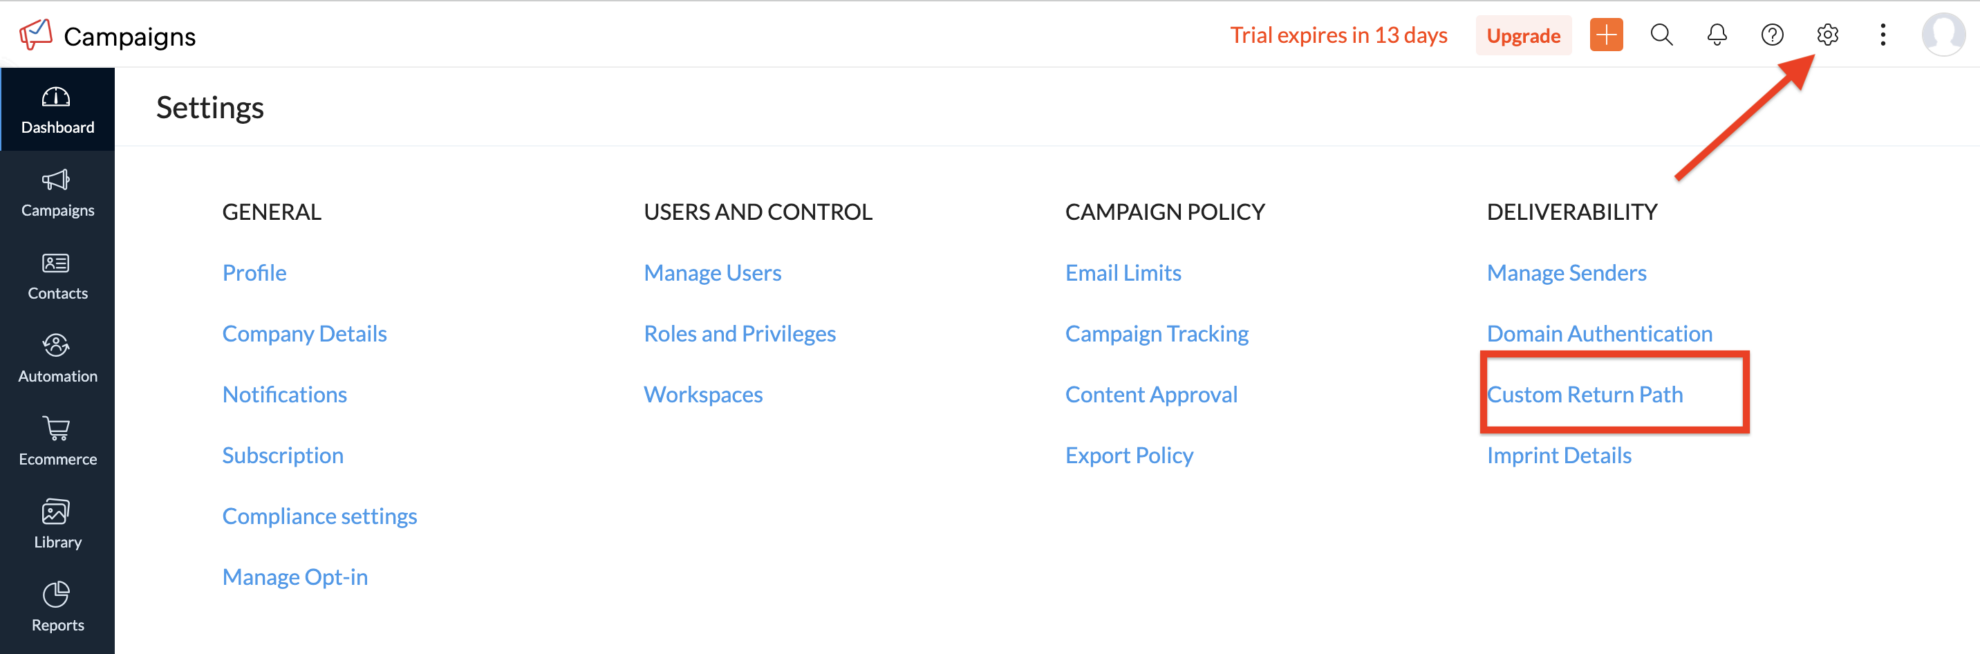
Task: Click the Upgrade button
Action: pos(1523,34)
